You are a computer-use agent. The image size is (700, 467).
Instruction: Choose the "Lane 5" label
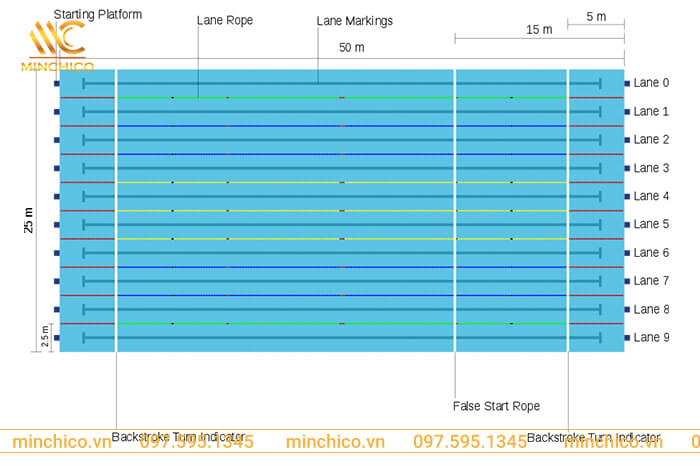point(651,225)
